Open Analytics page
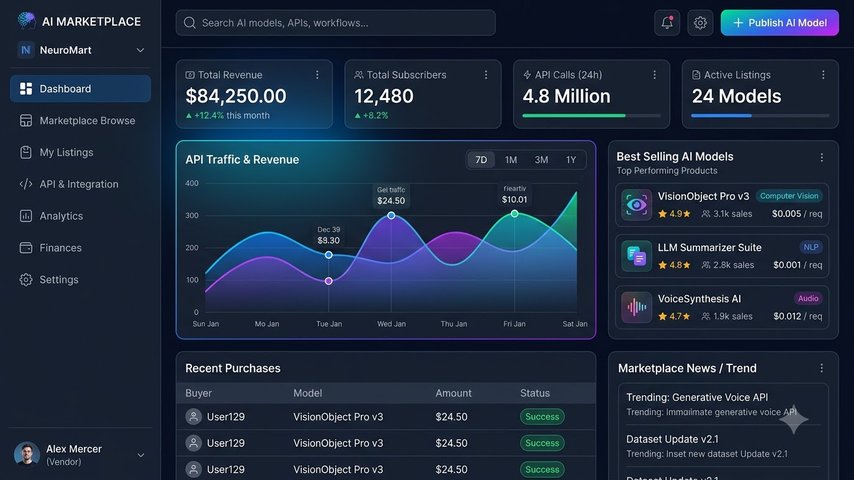The width and height of the screenshot is (854, 480). point(80,216)
